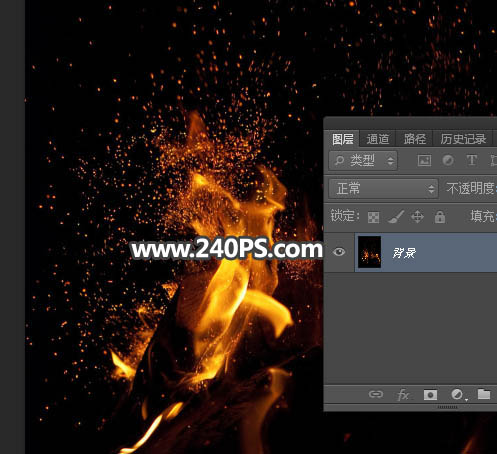Viewport: 497px width, 454px height.
Task: Create a new group folder
Action: click(x=484, y=394)
